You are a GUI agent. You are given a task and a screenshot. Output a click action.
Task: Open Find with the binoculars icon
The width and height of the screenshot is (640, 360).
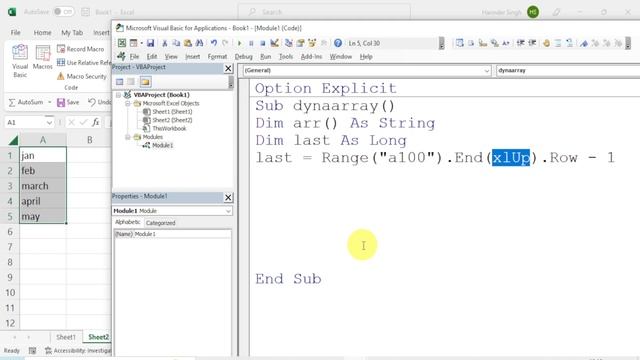click(199, 43)
